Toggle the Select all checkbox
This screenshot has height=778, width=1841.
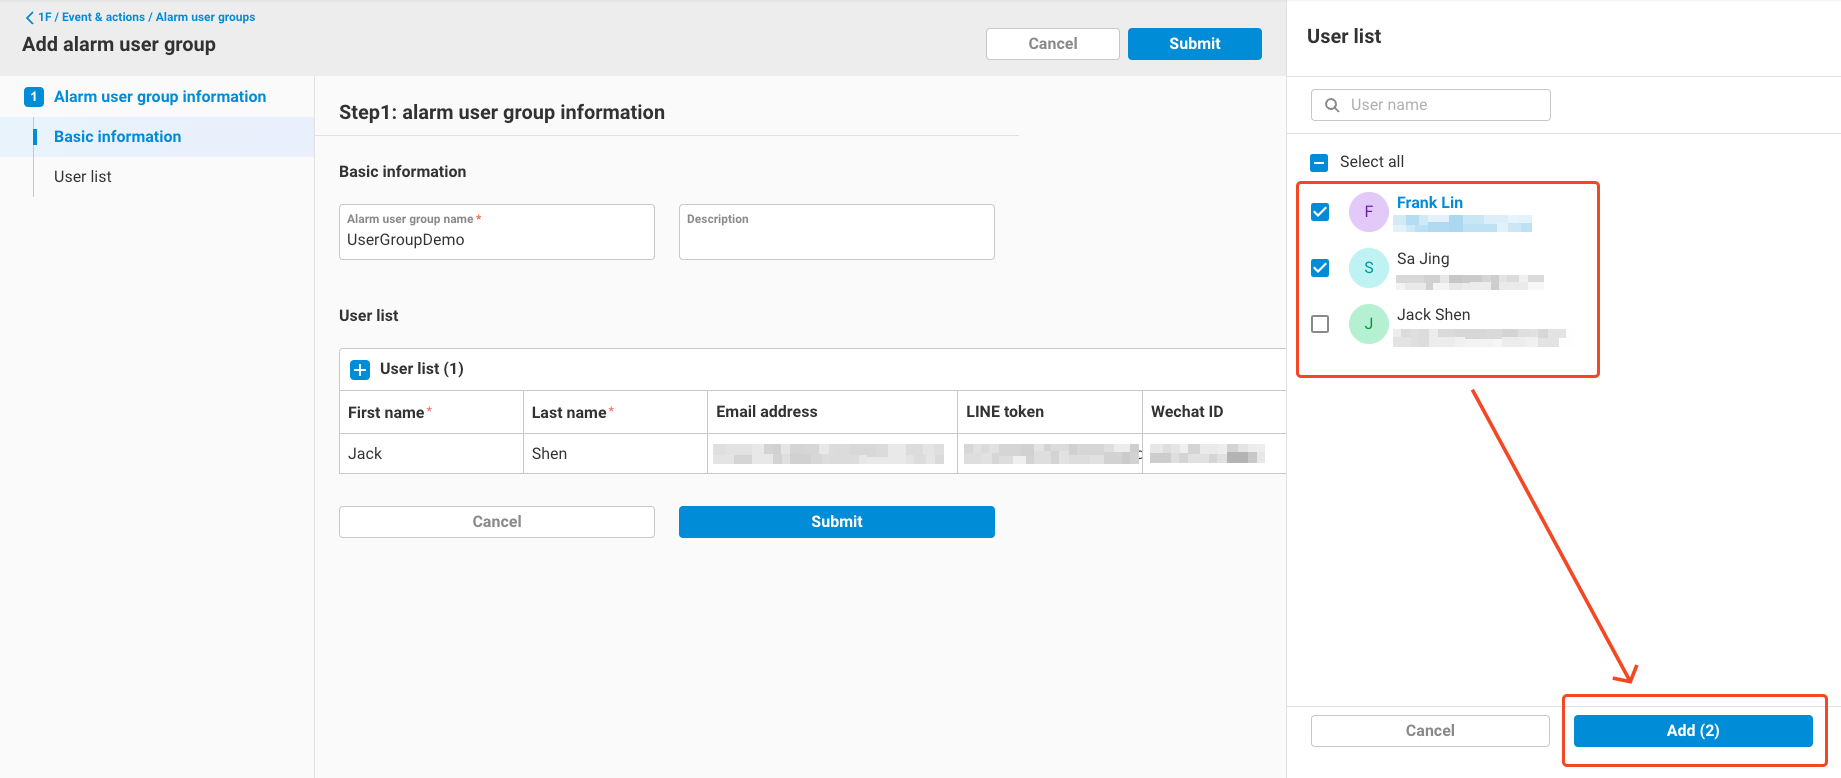coord(1319,162)
